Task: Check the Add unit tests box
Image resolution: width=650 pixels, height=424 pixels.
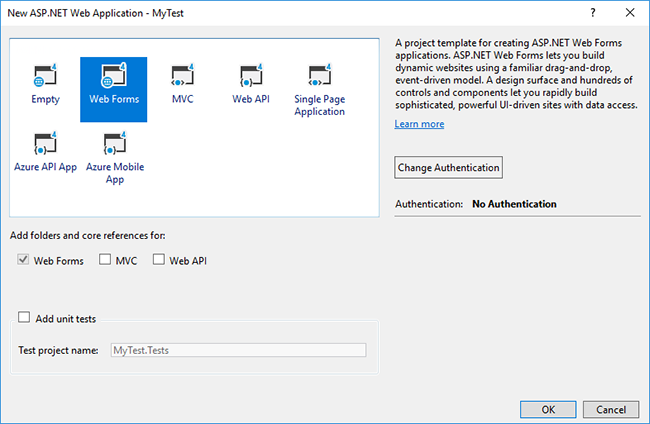Action: coord(24,317)
